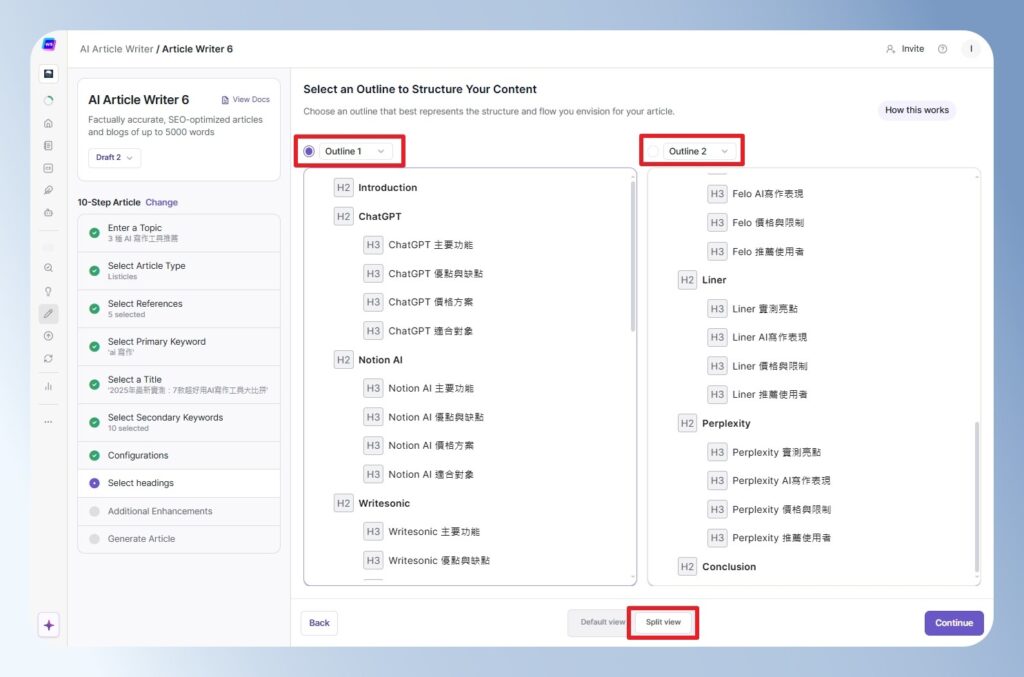Select the Liner H2 heading in Outline 2
The image size is (1024, 677).
(714, 280)
